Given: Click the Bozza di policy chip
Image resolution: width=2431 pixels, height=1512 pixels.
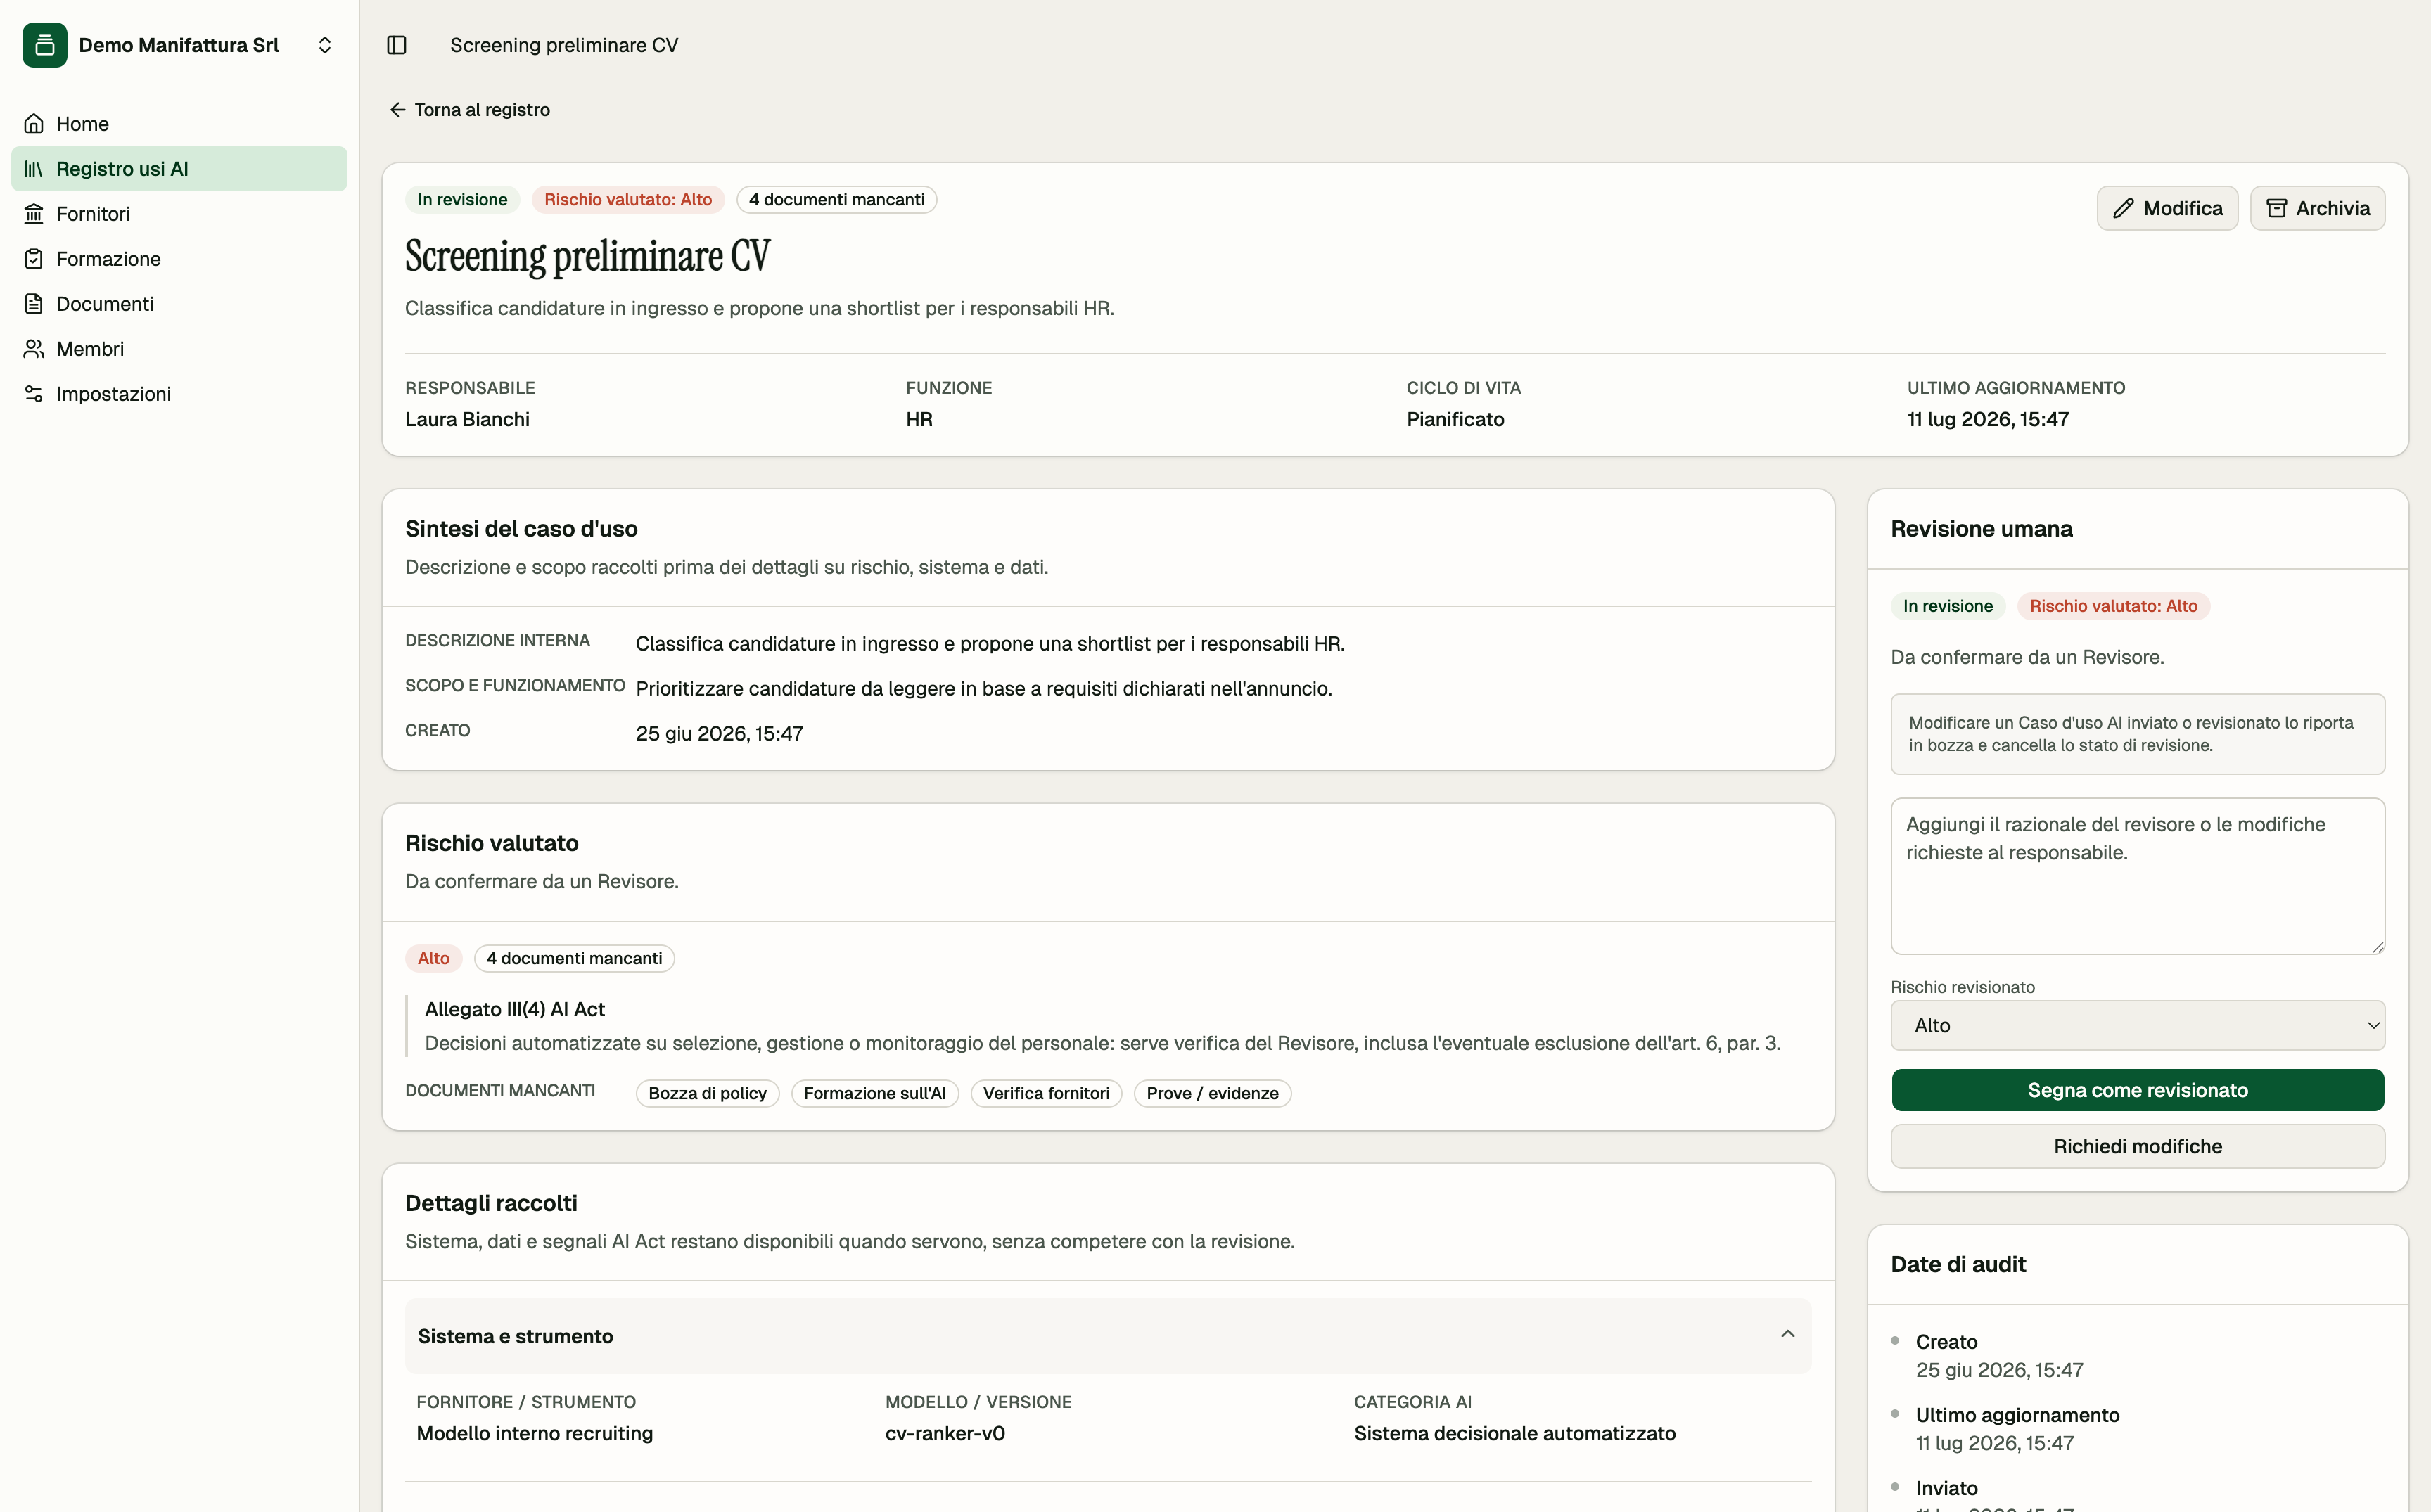Looking at the screenshot, I should [x=707, y=1093].
